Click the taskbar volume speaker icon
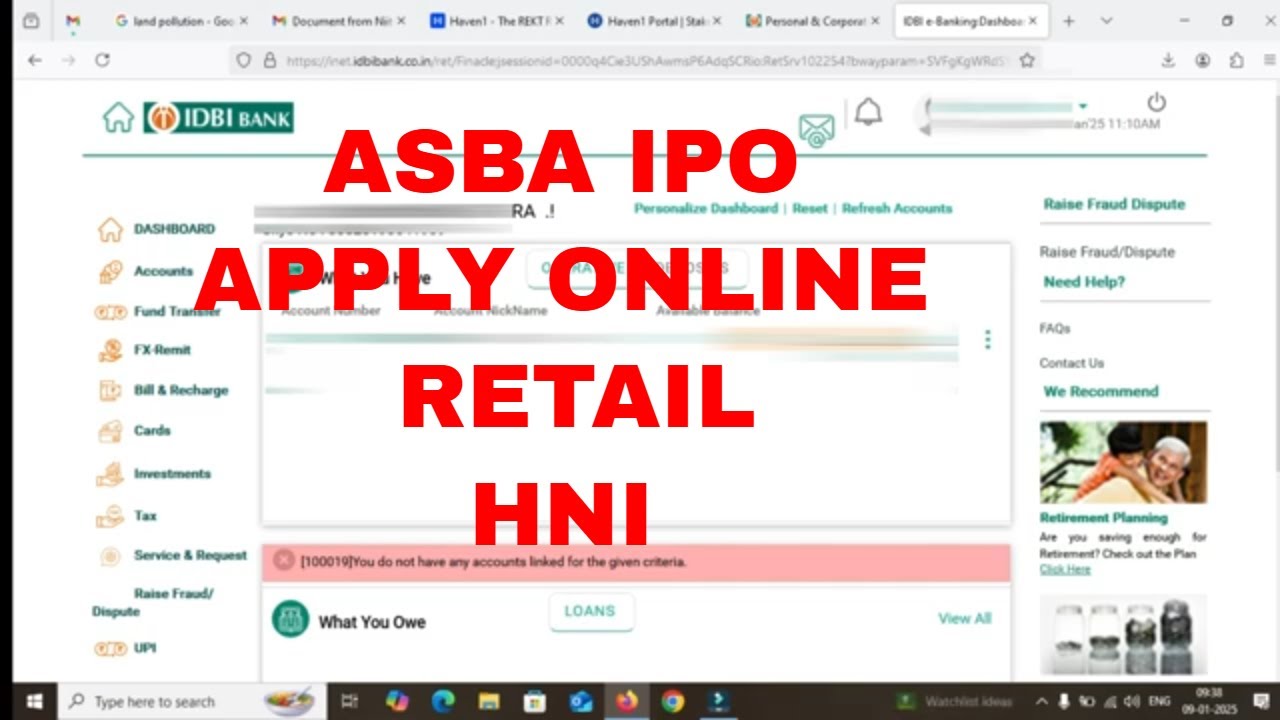1280x720 pixels. click(1131, 701)
